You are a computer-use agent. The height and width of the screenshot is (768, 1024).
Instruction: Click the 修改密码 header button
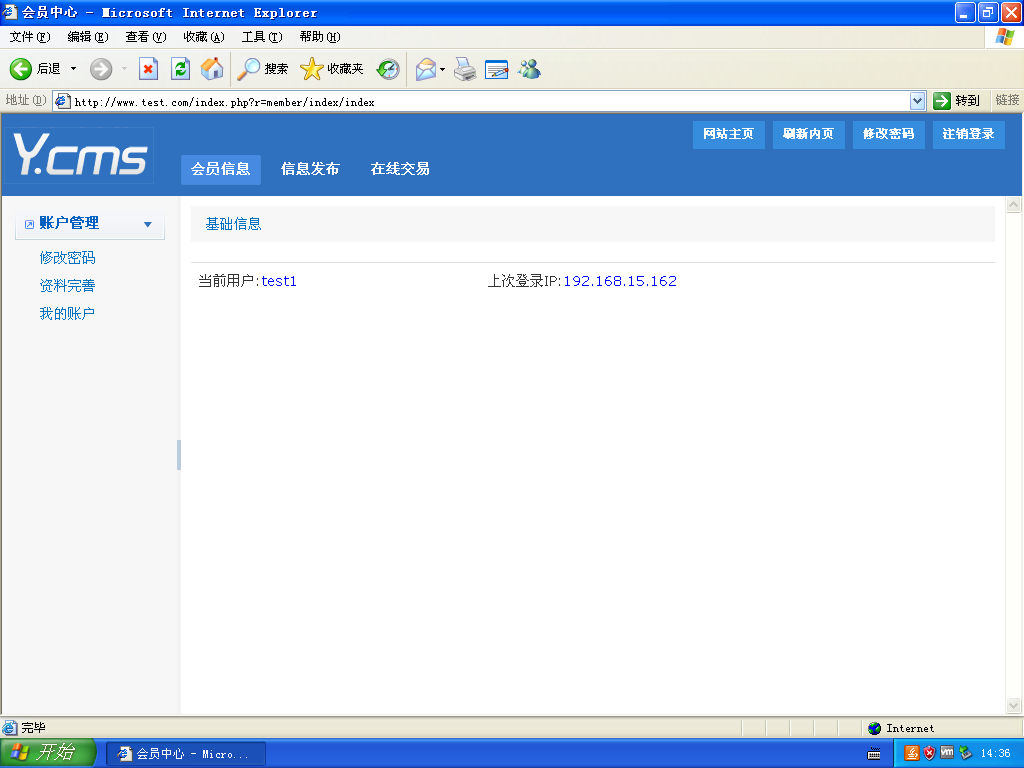tap(888, 134)
